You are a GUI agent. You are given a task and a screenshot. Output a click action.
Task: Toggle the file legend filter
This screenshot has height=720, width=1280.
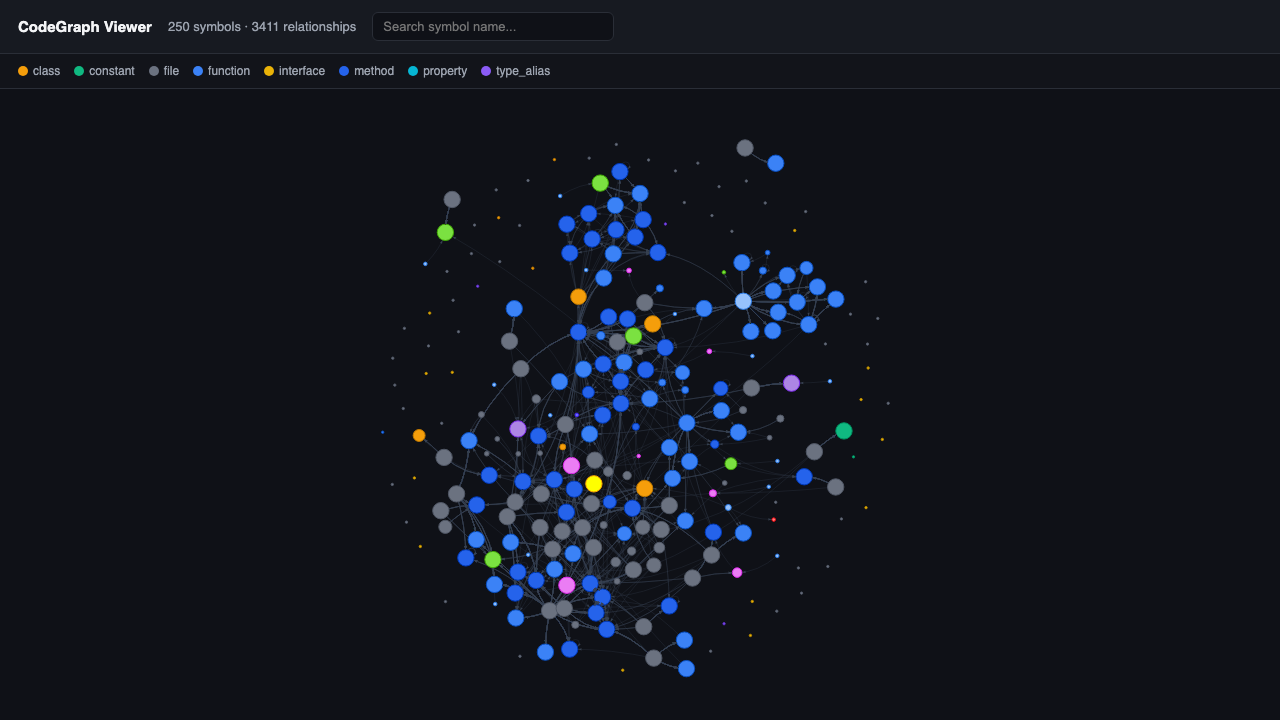pos(164,71)
